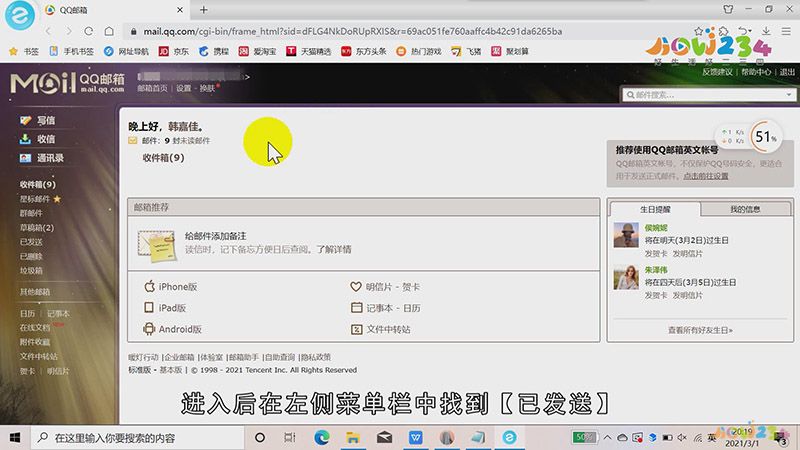Open File Explorer from the taskbar
Screen dimensions: 800x450
click(x=353, y=437)
